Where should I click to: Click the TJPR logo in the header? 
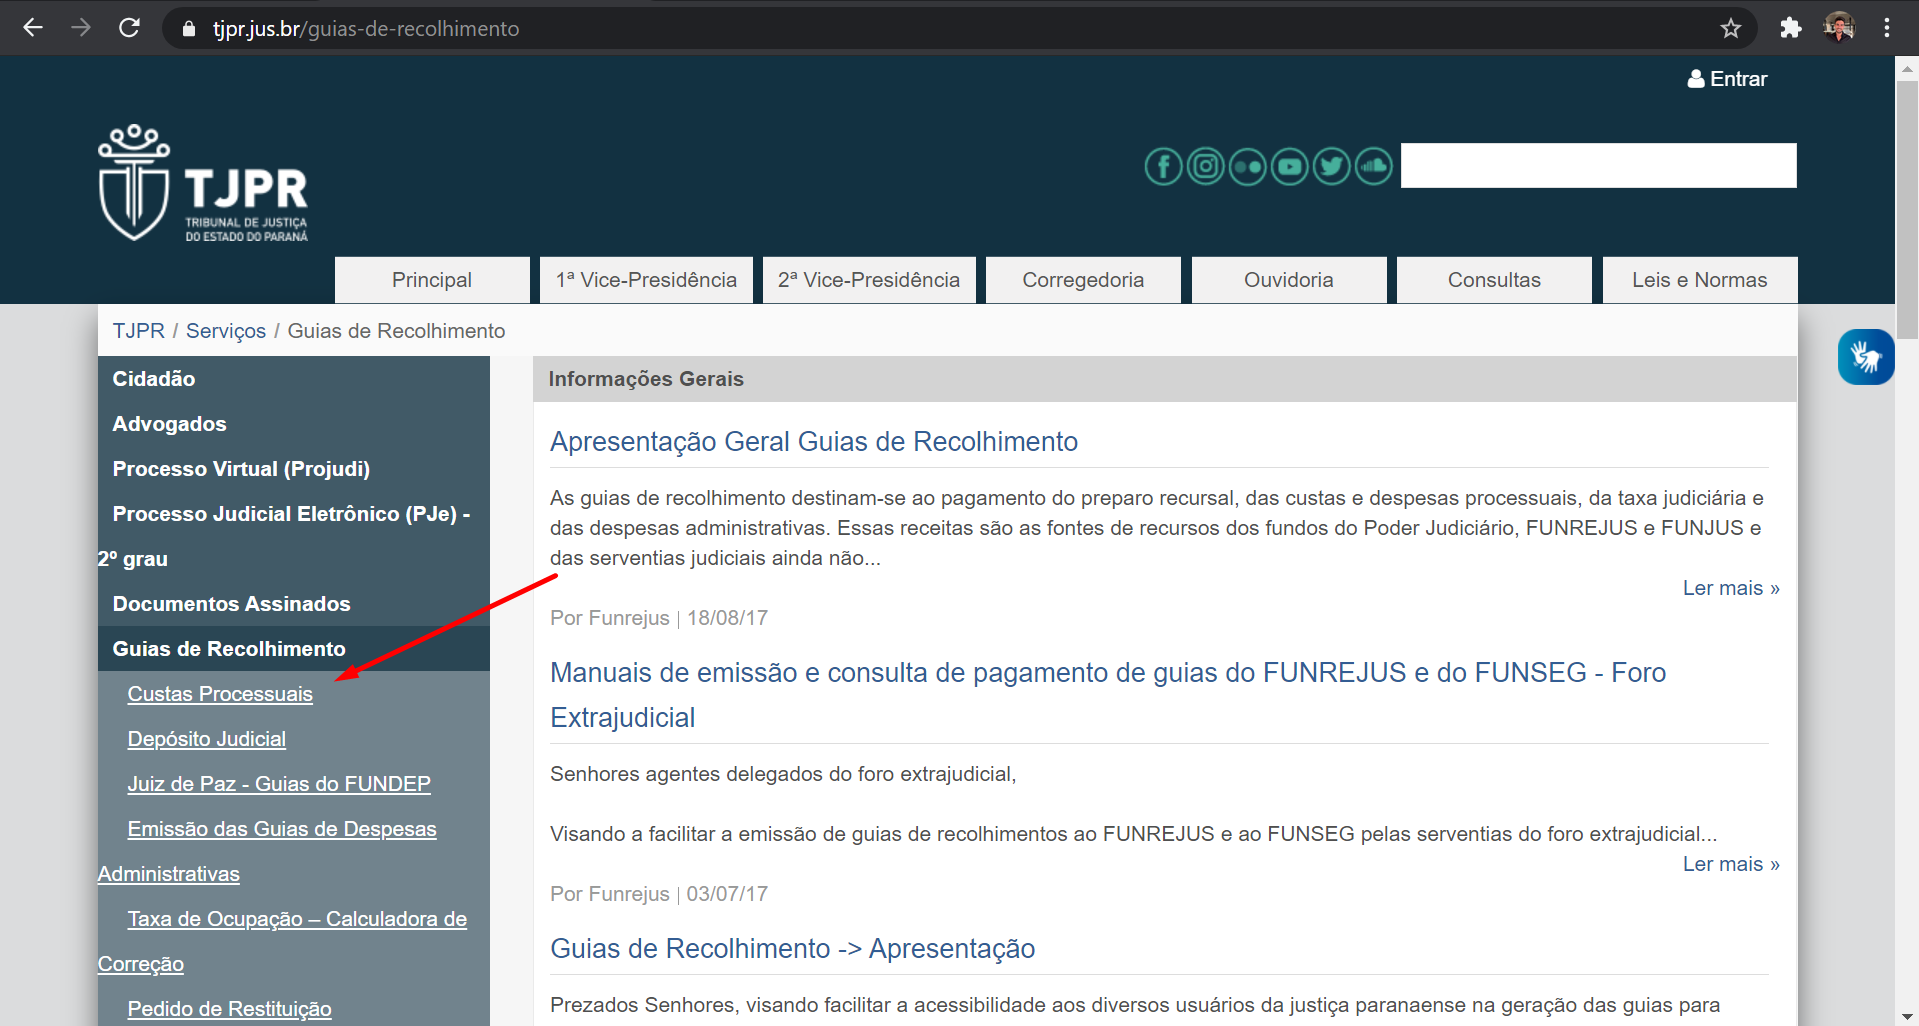point(203,184)
